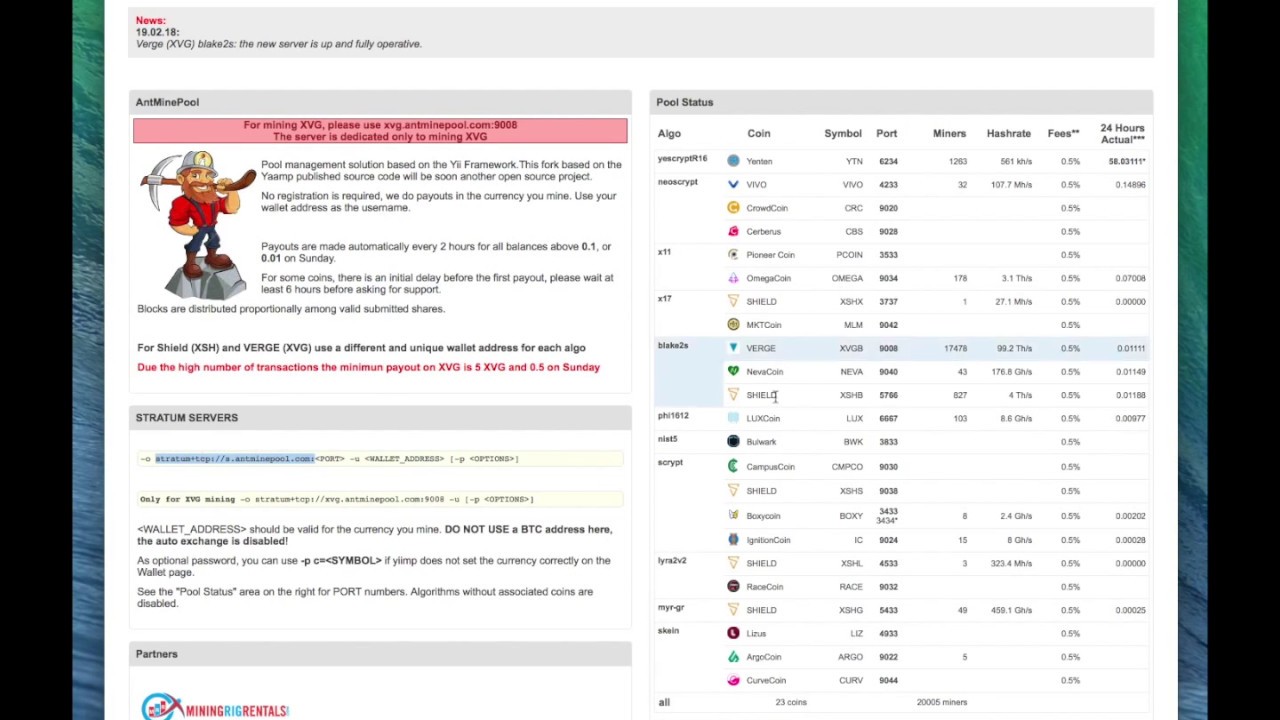Click the Fees** column header
This screenshot has width=1280, height=720.
1063,133
